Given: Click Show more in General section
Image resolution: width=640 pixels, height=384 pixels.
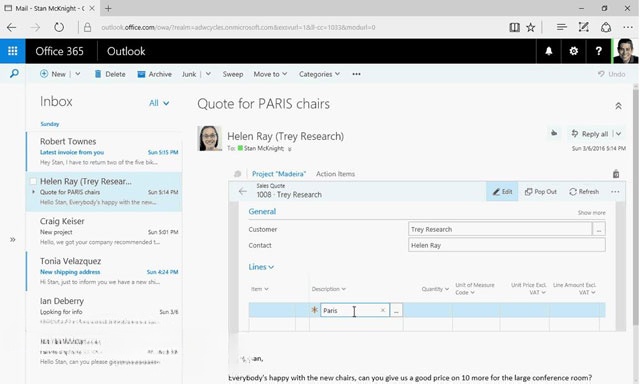Looking at the screenshot, I should (591, 213).
